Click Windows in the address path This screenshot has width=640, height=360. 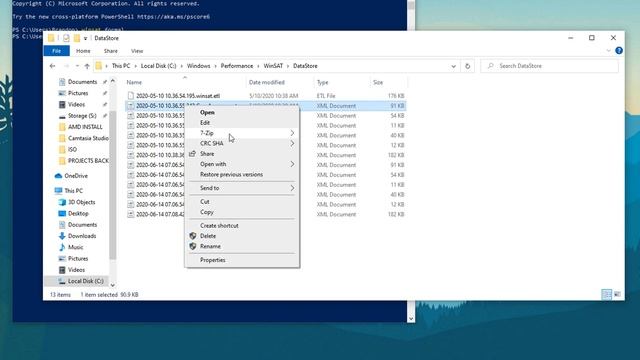(x=198, y=66)
